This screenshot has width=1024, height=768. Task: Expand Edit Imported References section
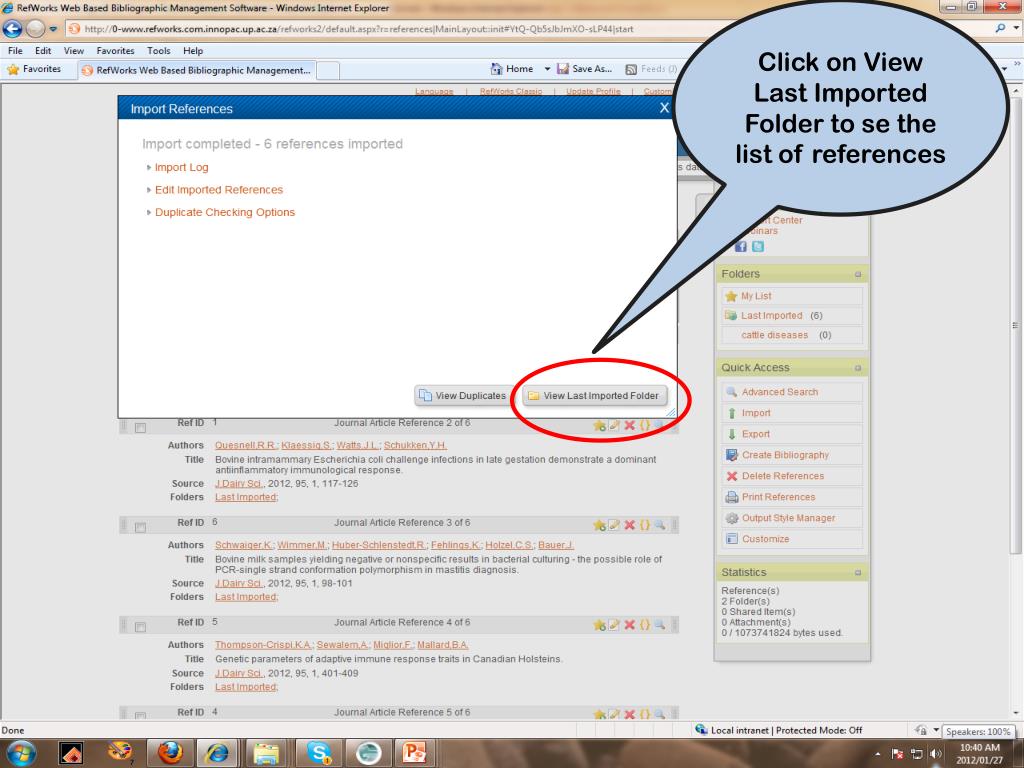218,190
